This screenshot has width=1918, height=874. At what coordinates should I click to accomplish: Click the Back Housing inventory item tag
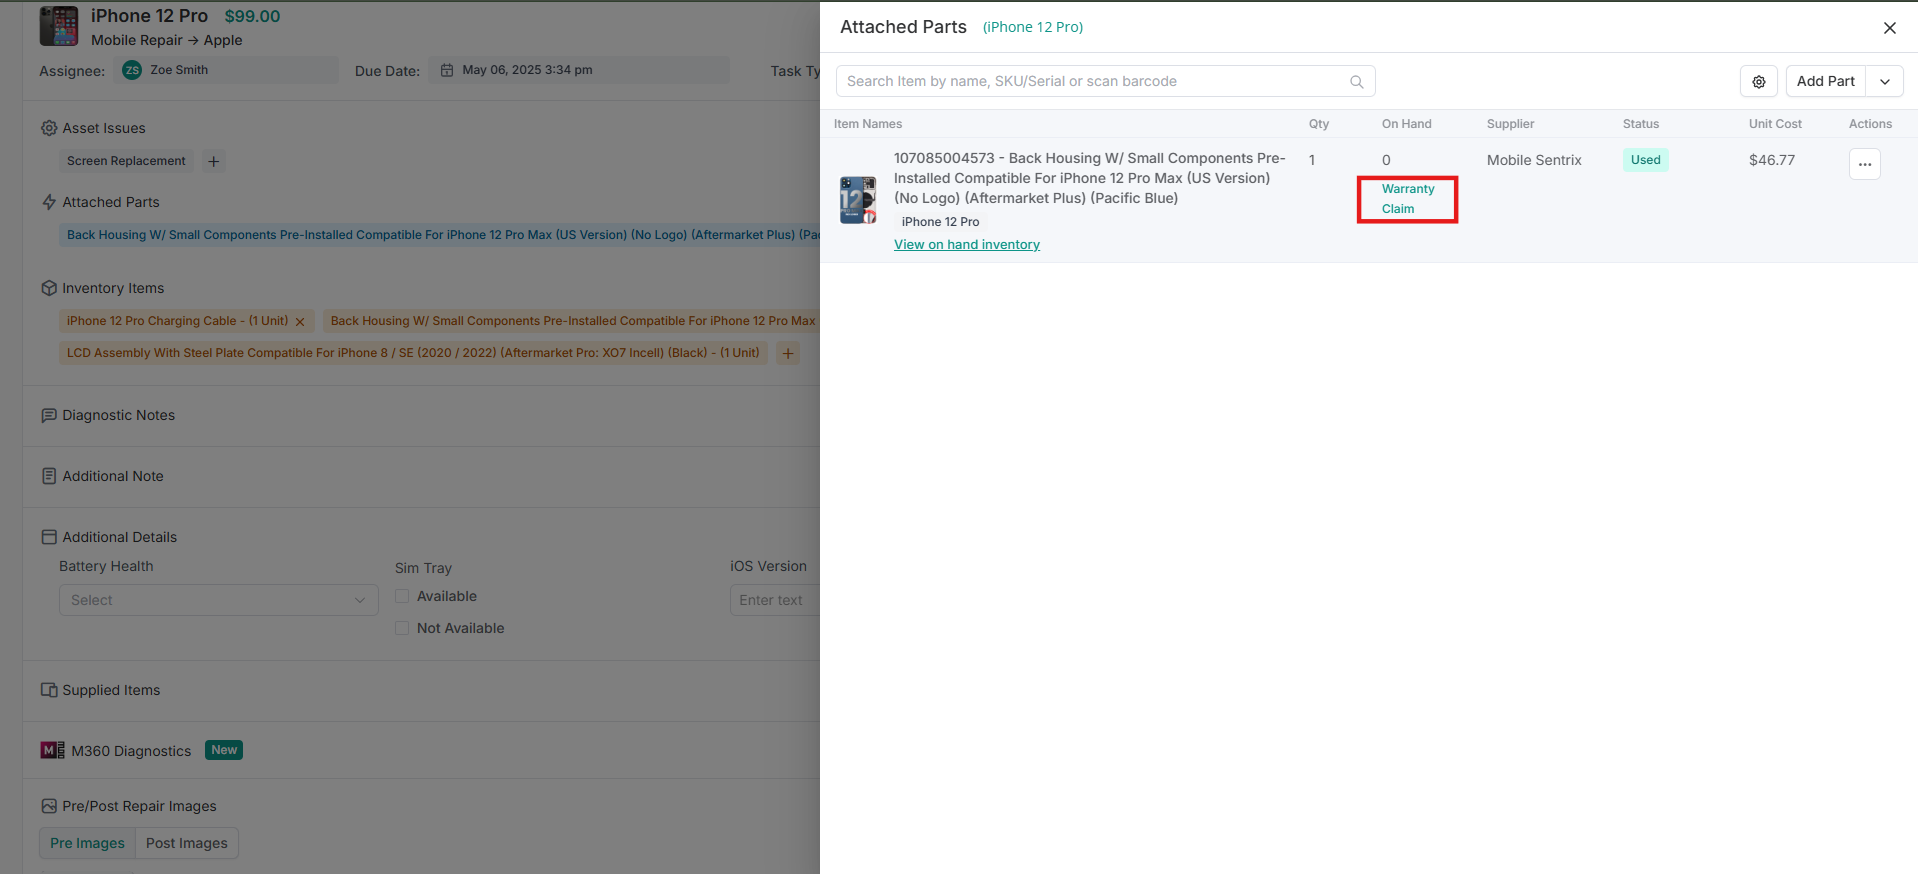click(571, 321)
